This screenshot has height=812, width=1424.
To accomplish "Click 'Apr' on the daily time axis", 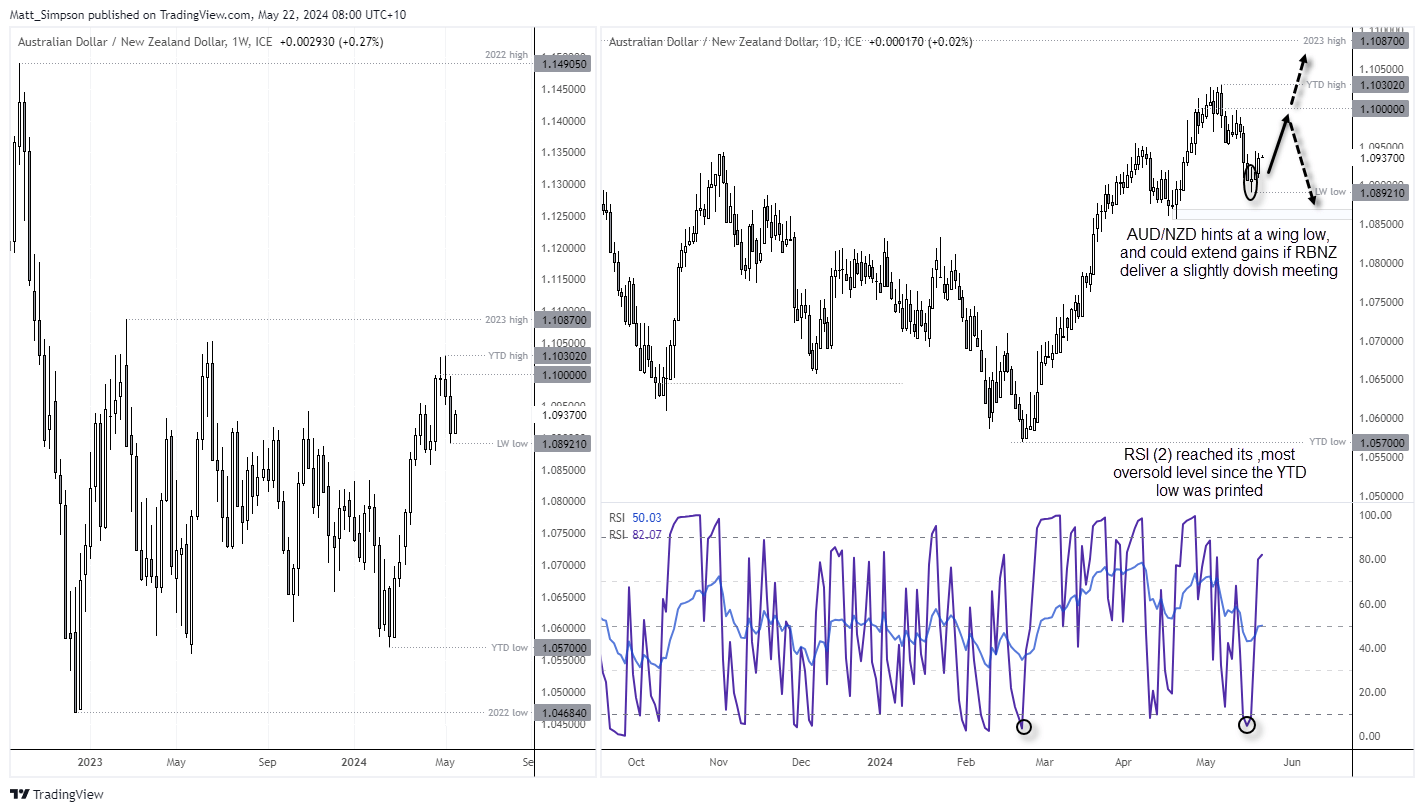I will point(1124,762).
